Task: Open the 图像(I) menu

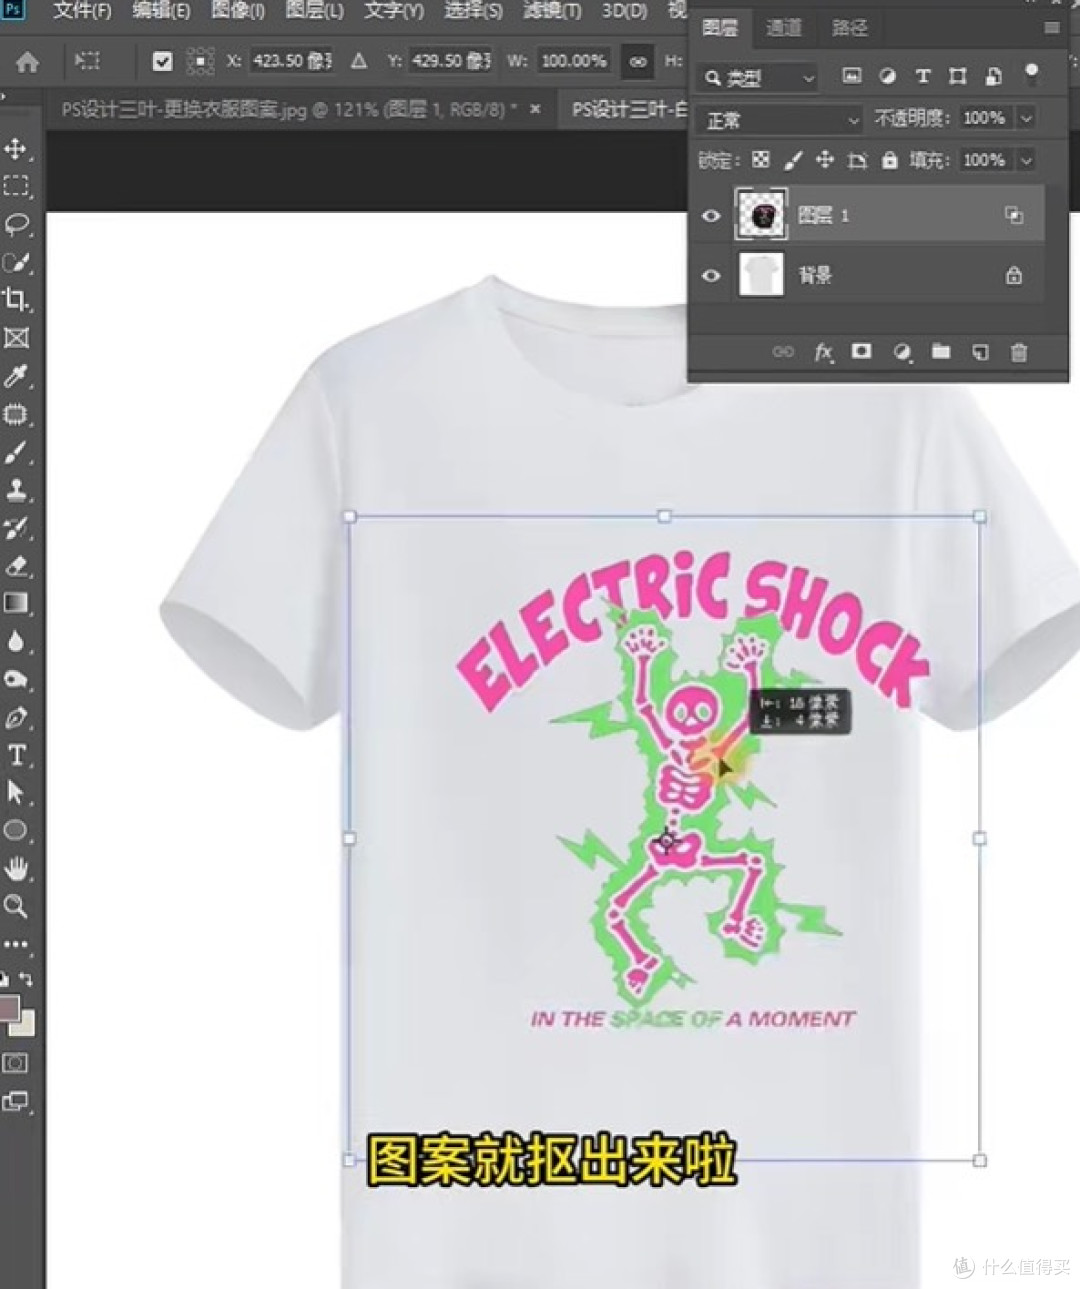Action: coord(238,11)
